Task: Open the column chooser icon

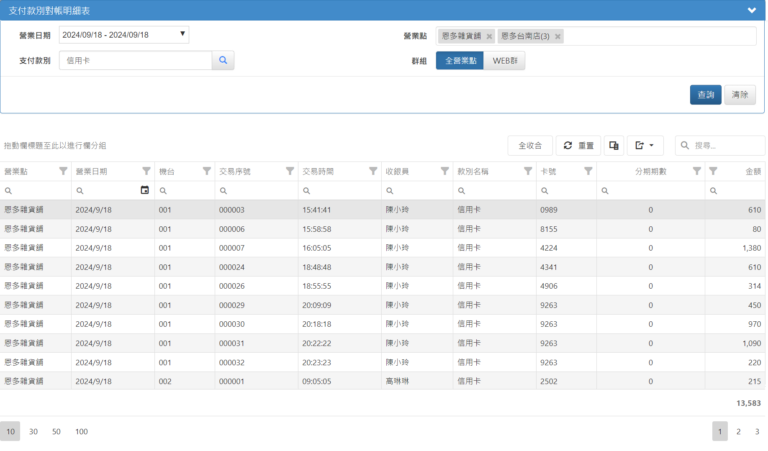Action: click(x=614, y=145)
